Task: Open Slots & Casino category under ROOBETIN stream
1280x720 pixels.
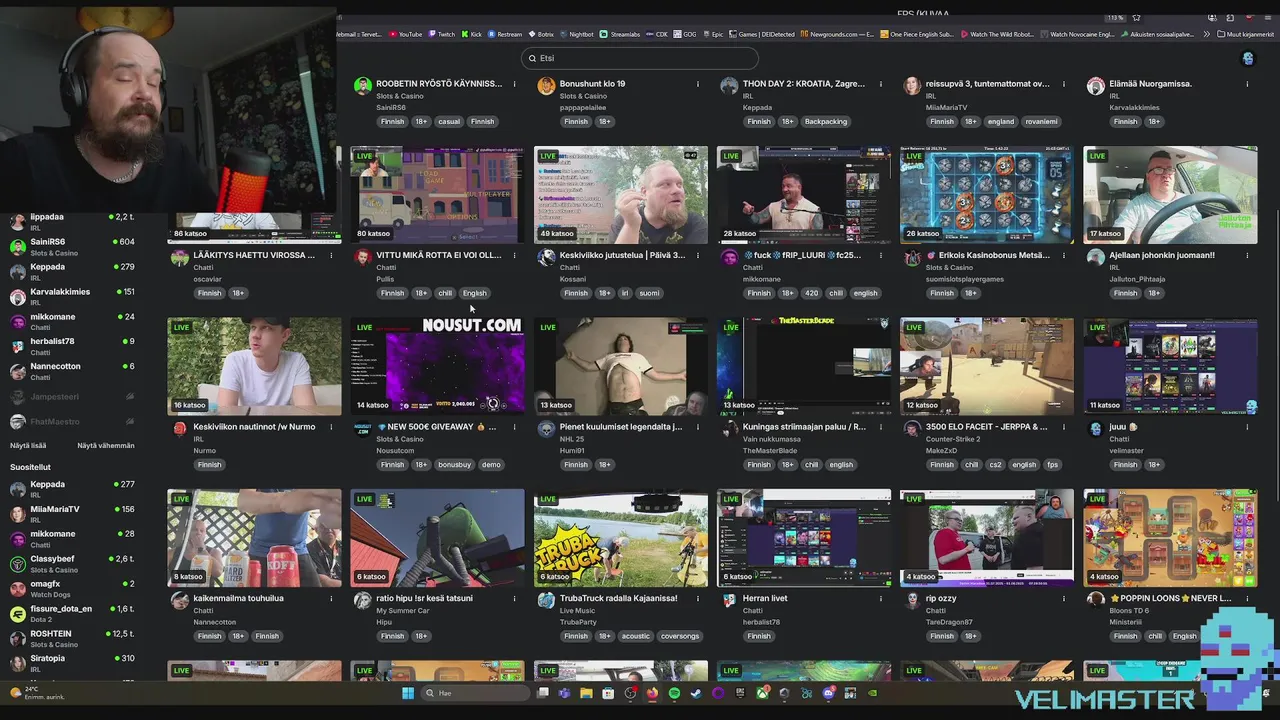Action: pyautogui.click(x=400, y=96)
